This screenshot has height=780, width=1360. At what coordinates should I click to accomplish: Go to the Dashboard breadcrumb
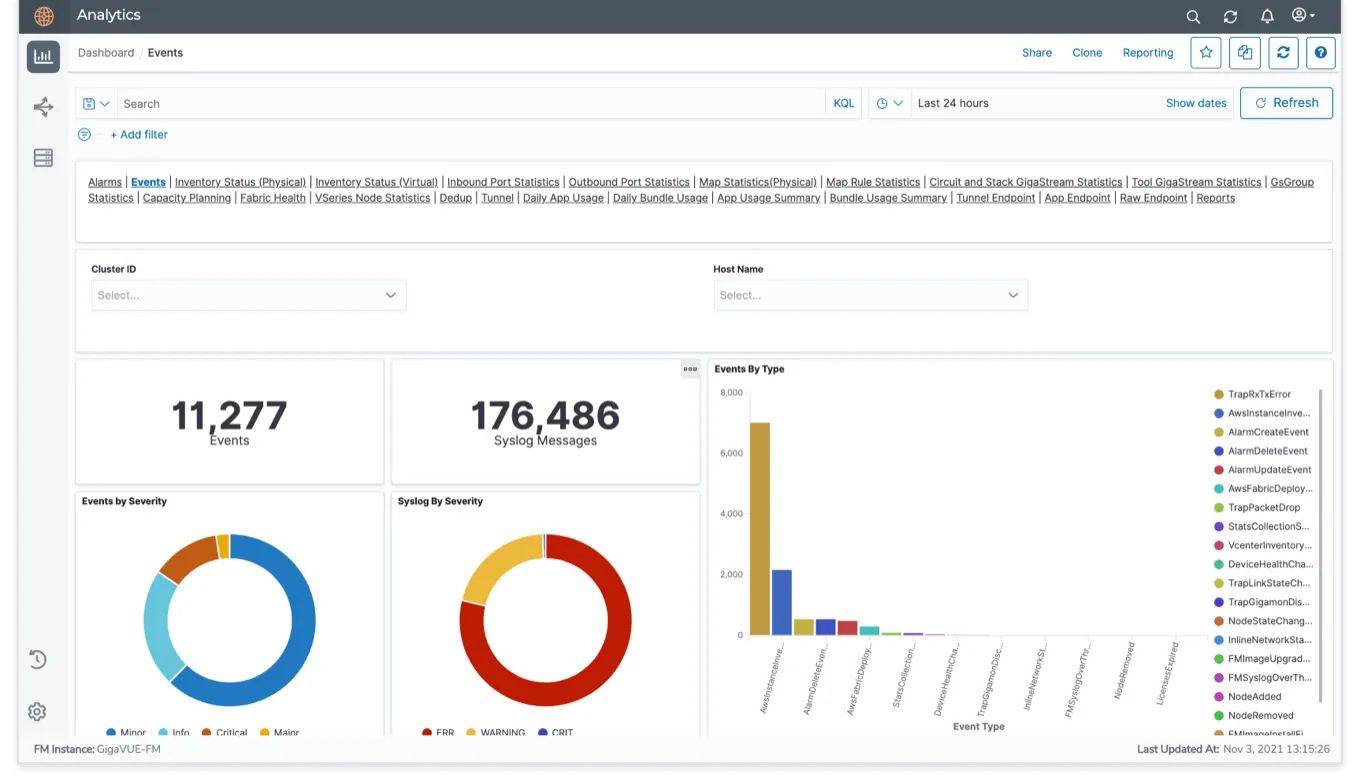[x=106, y=53]
